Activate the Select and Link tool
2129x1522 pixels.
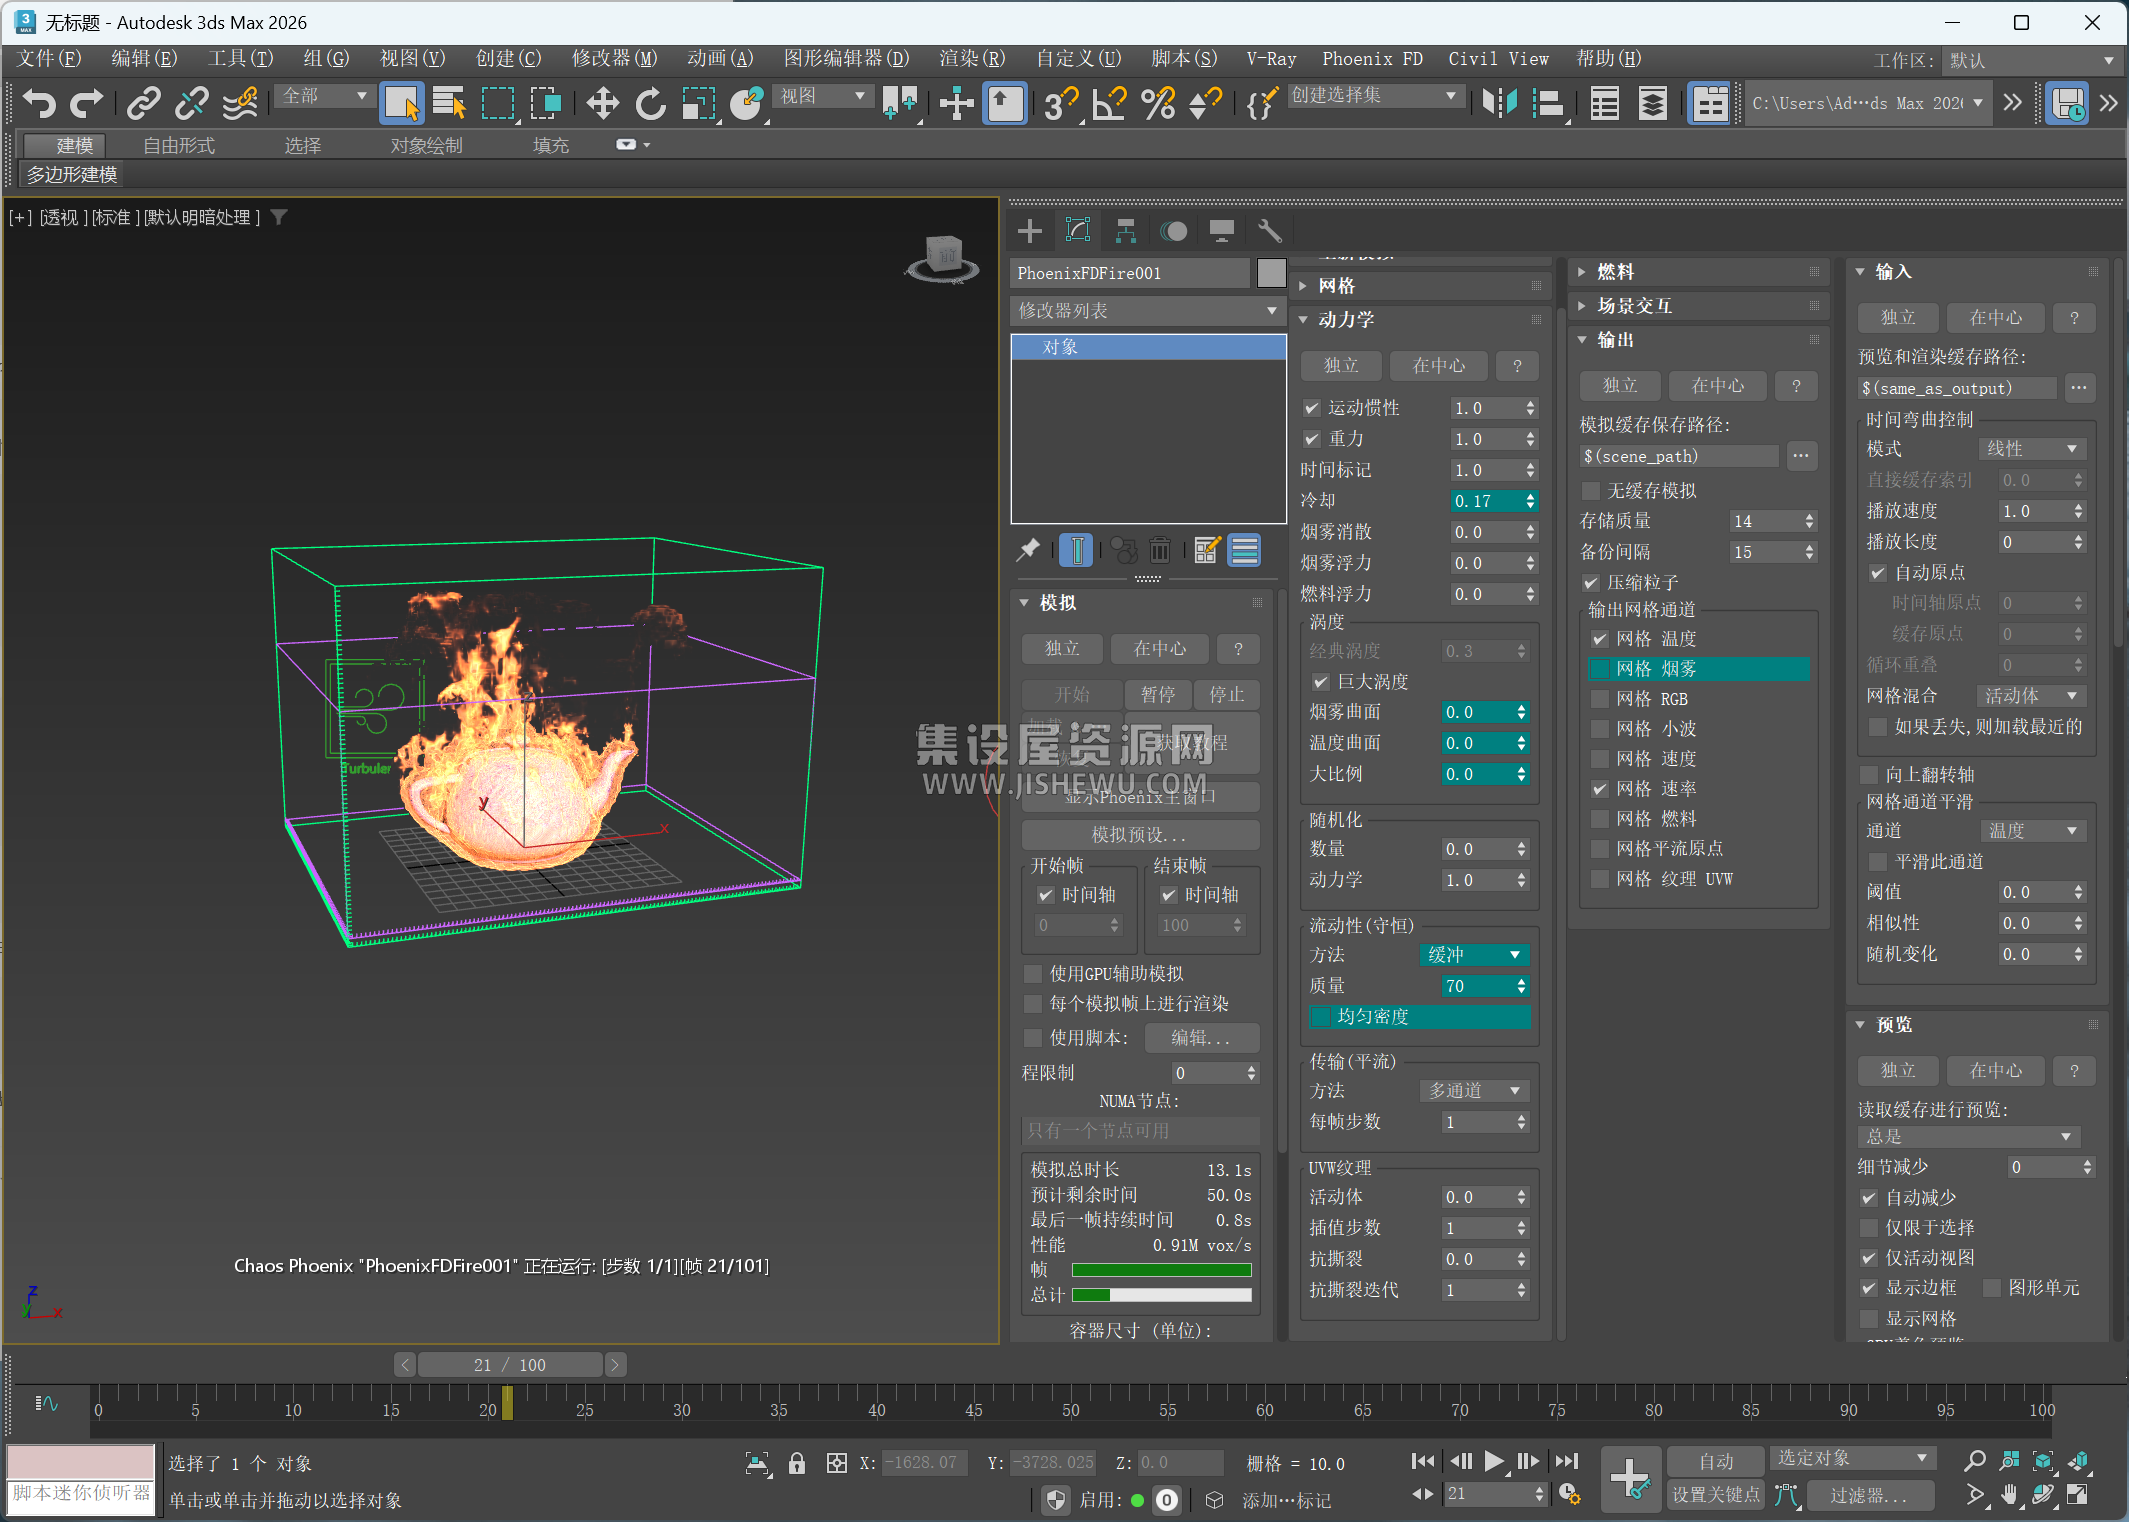point(144,103)
